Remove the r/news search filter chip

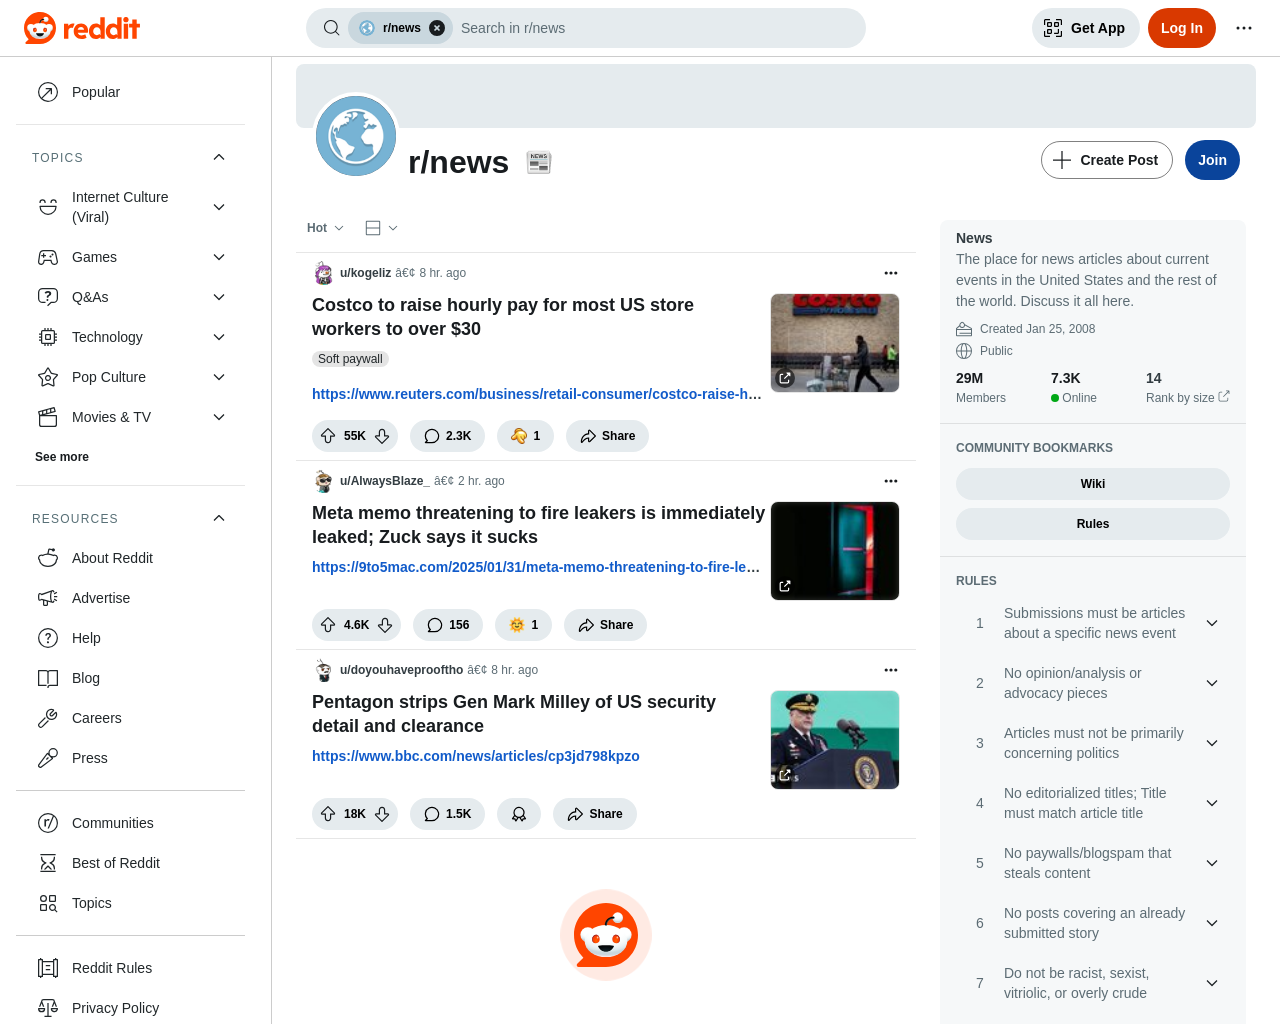click(x=437, y=28)
